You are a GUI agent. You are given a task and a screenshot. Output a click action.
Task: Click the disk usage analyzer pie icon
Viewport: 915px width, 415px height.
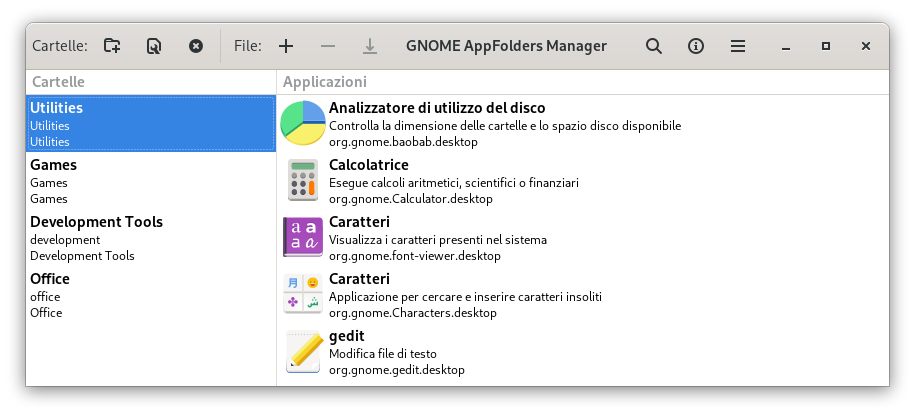(x=303, y=123)
